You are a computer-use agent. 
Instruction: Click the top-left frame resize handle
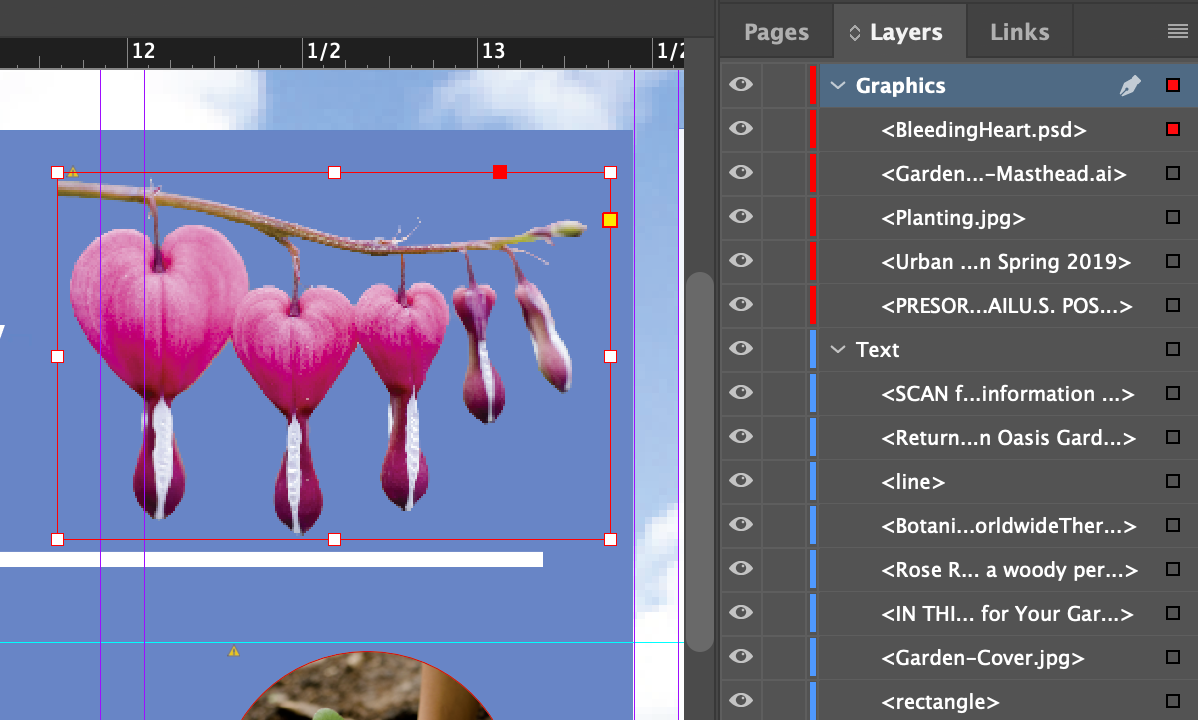pos(57,173)
